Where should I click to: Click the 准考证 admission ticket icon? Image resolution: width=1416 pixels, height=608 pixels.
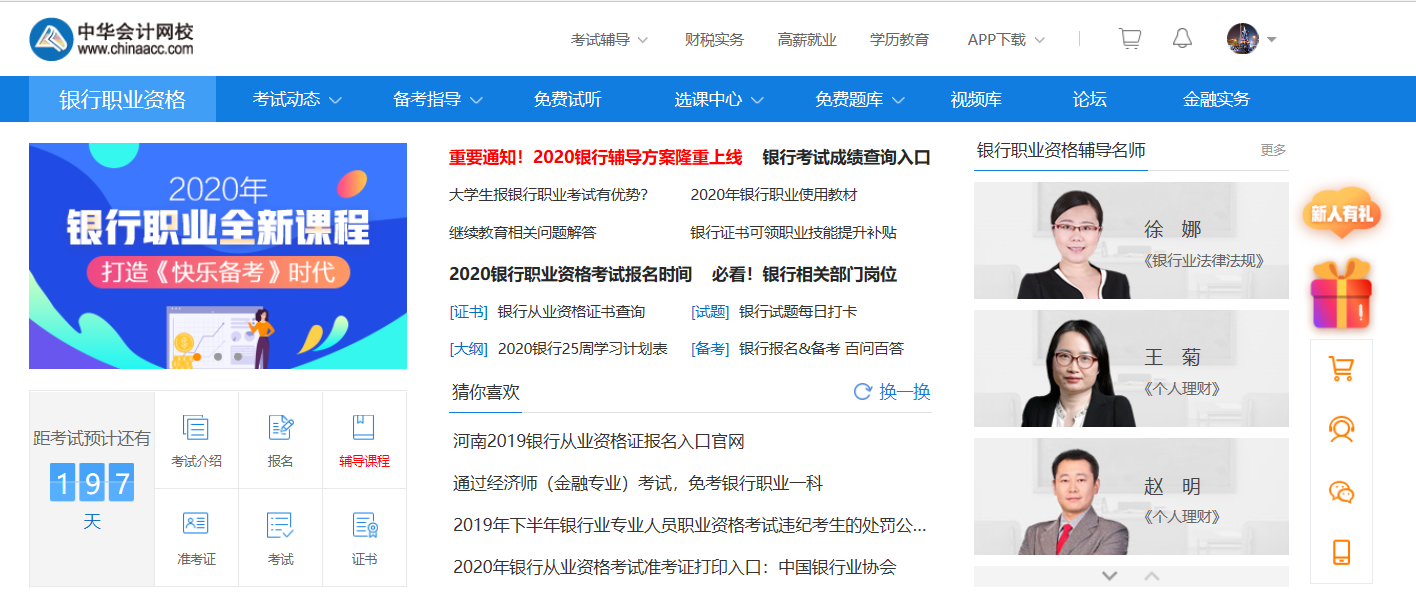click(196, 538)
